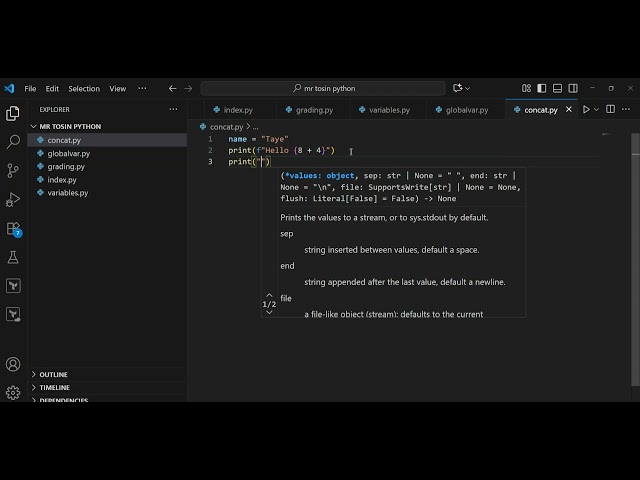The height and width of the screenshot is (480, 640).
Task: Open the Copilot dropdown chevron
Action: (x=468, y=88)
